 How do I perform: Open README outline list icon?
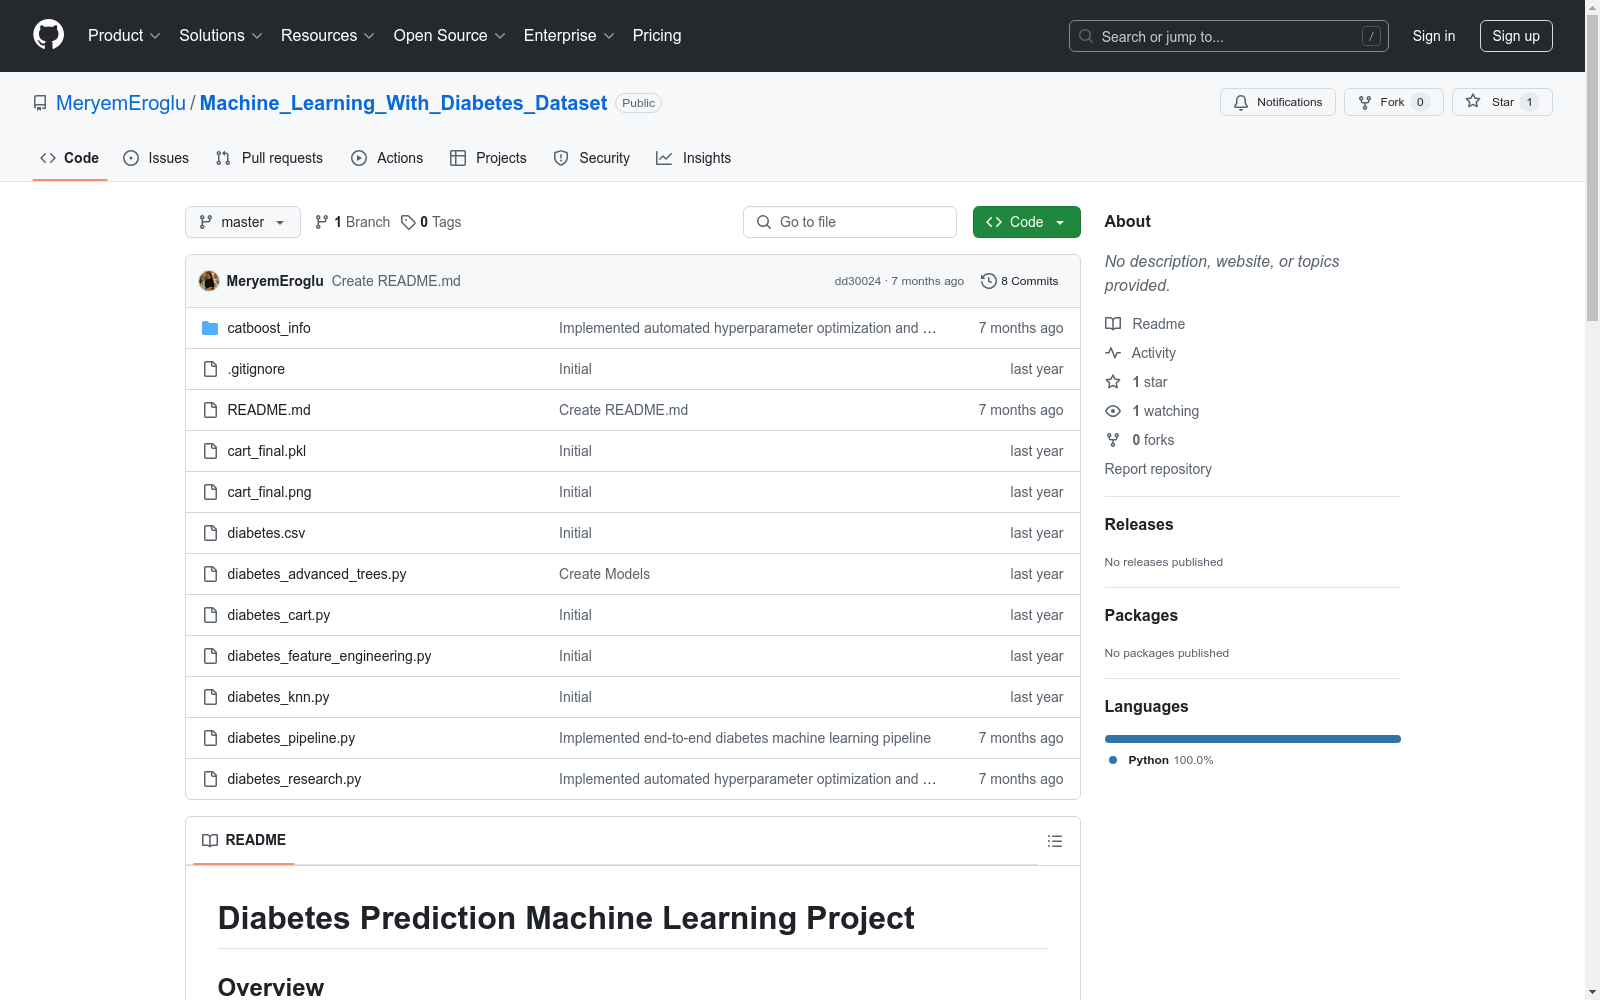point(1055,841)
